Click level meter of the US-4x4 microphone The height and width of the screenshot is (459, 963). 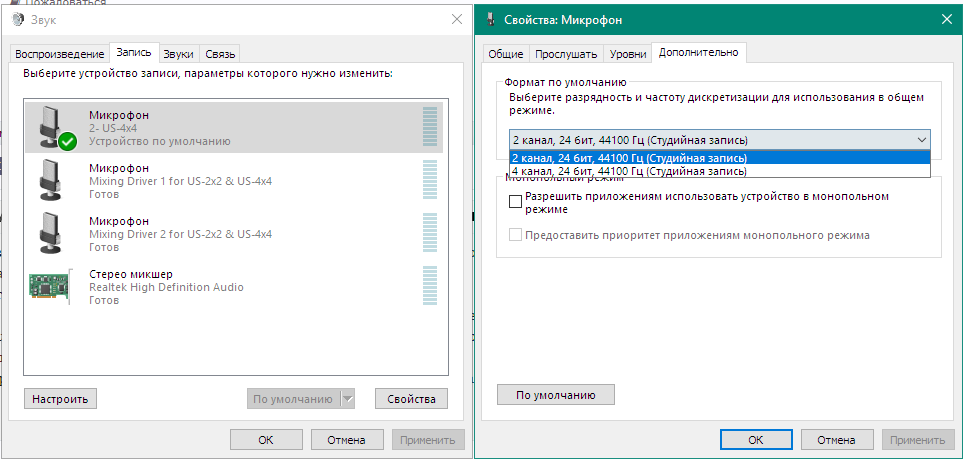coord(430,126)
